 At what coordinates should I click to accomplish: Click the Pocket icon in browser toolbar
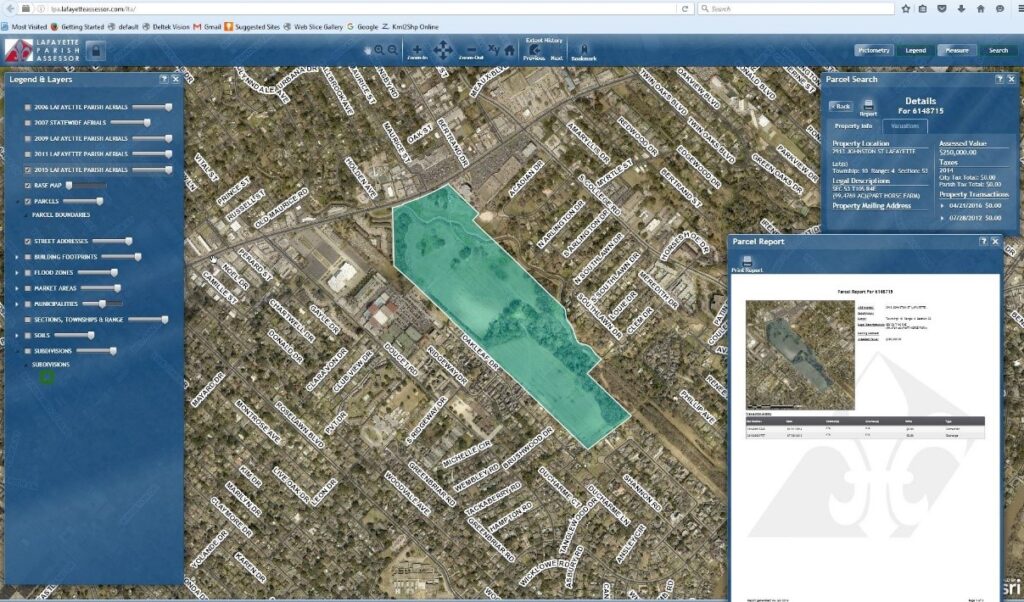tap(942, 8)
